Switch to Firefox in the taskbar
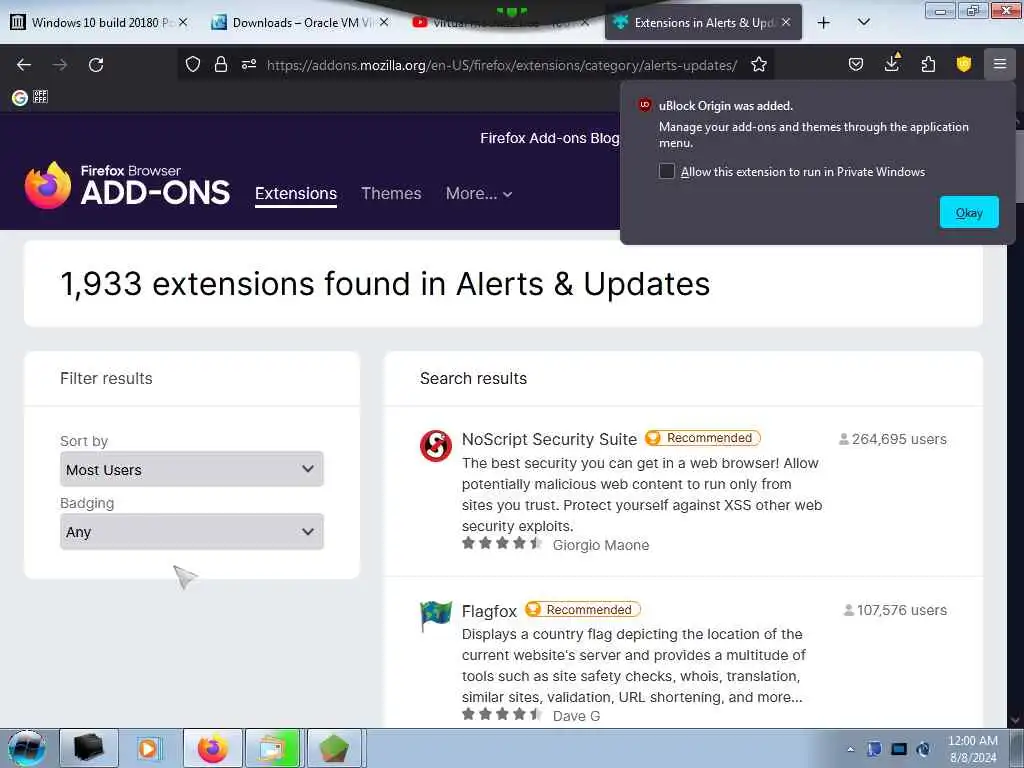The image size is (1024, 768). point(213,748)
